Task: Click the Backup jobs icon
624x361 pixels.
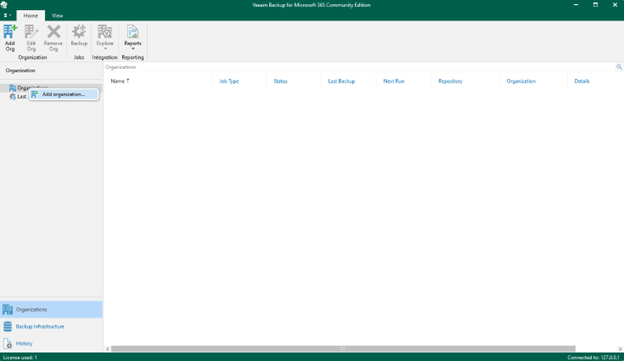Action: pos(79,36)
